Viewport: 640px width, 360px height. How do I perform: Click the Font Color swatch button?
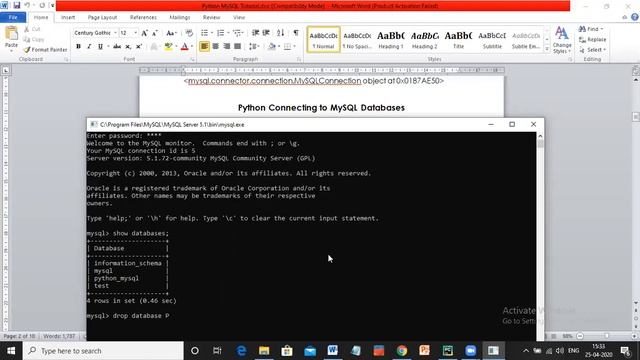click(x=184, y=47)
